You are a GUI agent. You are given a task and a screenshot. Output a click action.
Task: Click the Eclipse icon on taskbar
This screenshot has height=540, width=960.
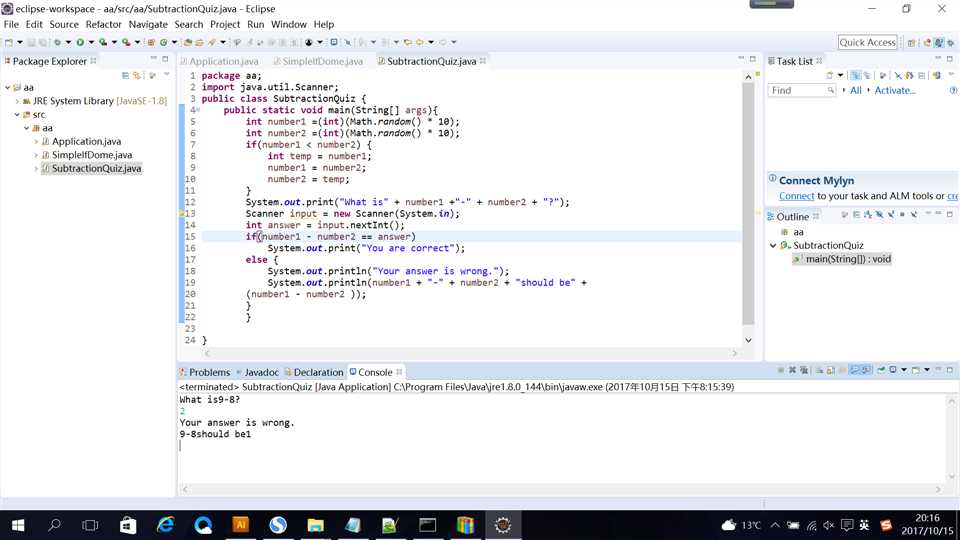point(503,525)
